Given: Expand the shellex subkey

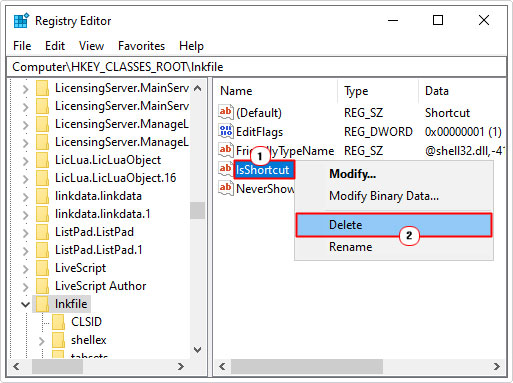Looking at the screenshot, I should (42, 341).
